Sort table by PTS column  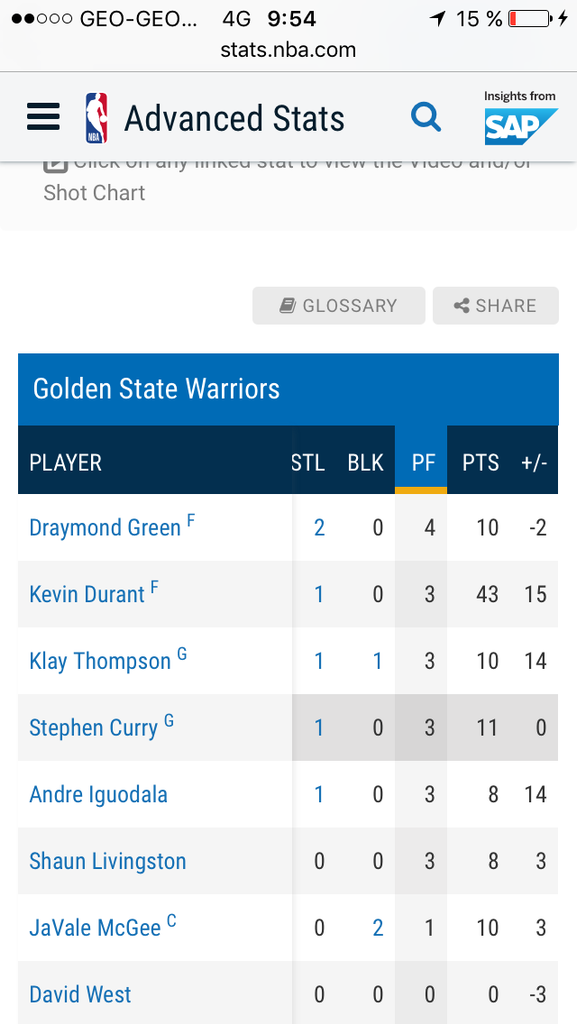tap(481, 462)
